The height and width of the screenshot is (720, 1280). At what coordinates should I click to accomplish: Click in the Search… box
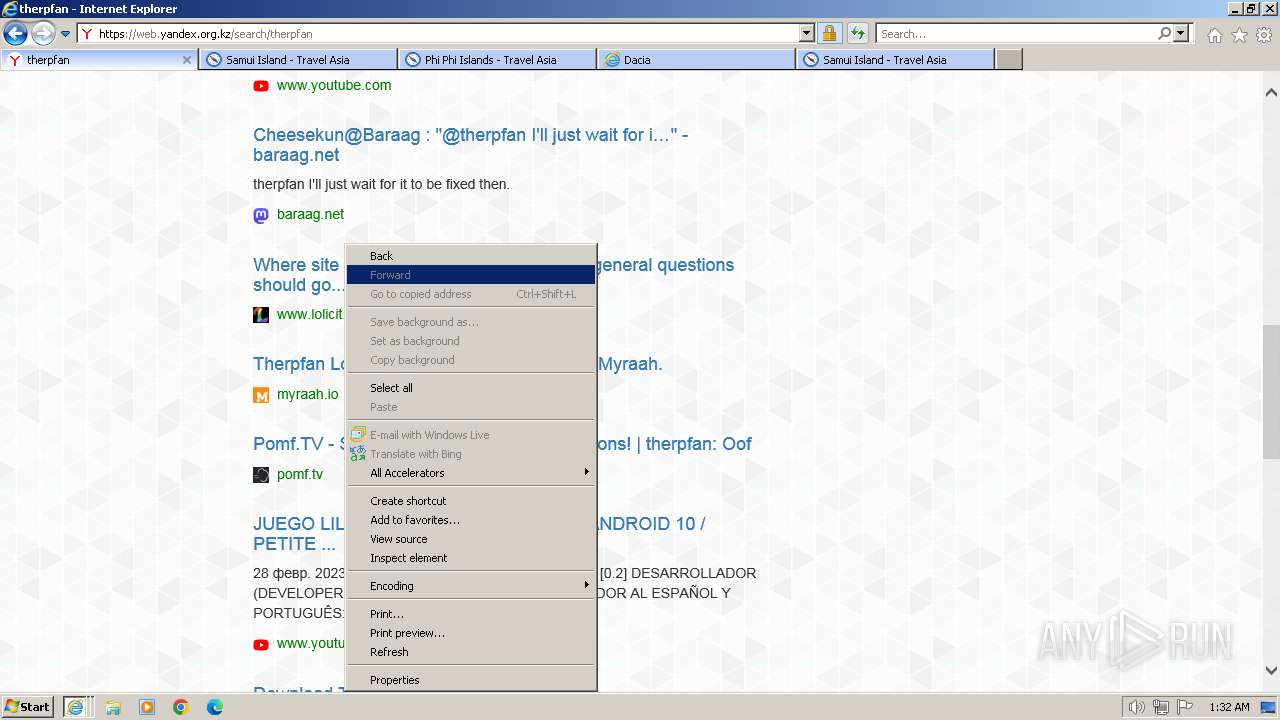coord(1016,34)
